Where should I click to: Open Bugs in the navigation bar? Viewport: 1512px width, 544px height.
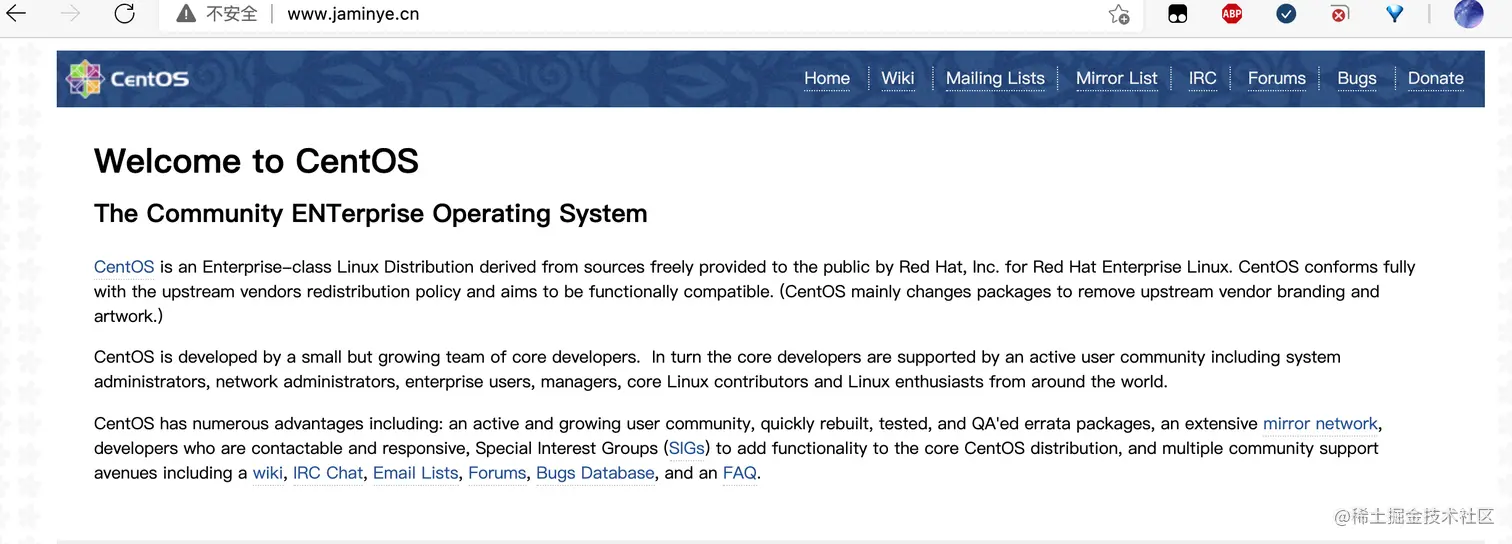(1356, 79)
